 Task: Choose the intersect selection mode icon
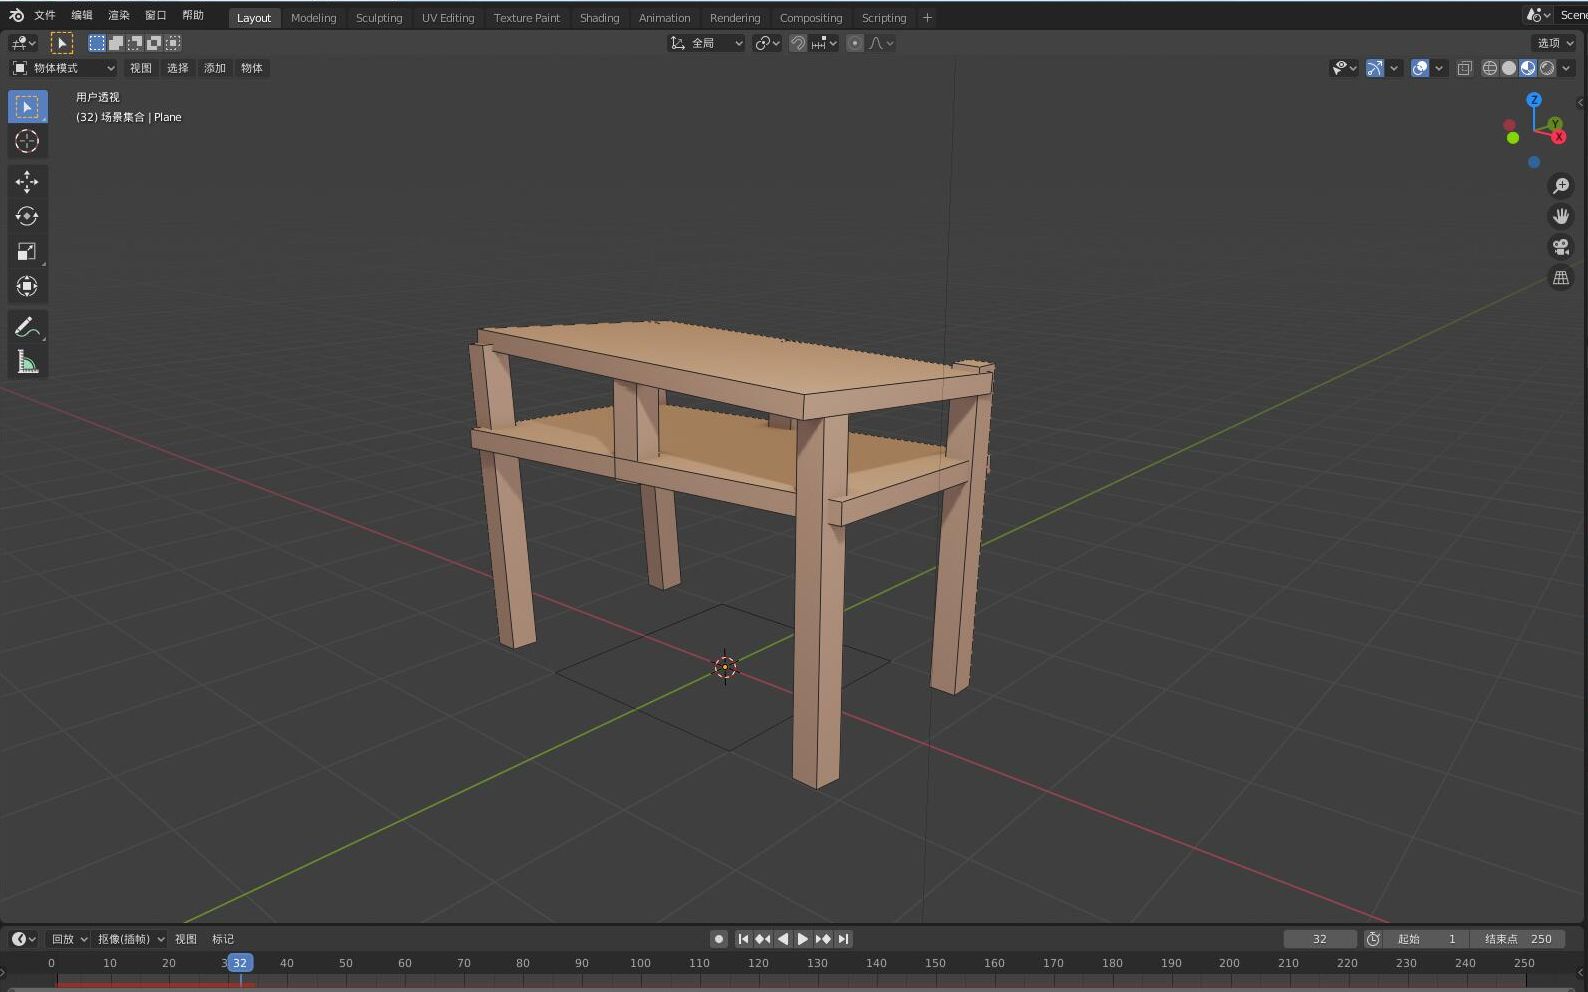point(173,43)
